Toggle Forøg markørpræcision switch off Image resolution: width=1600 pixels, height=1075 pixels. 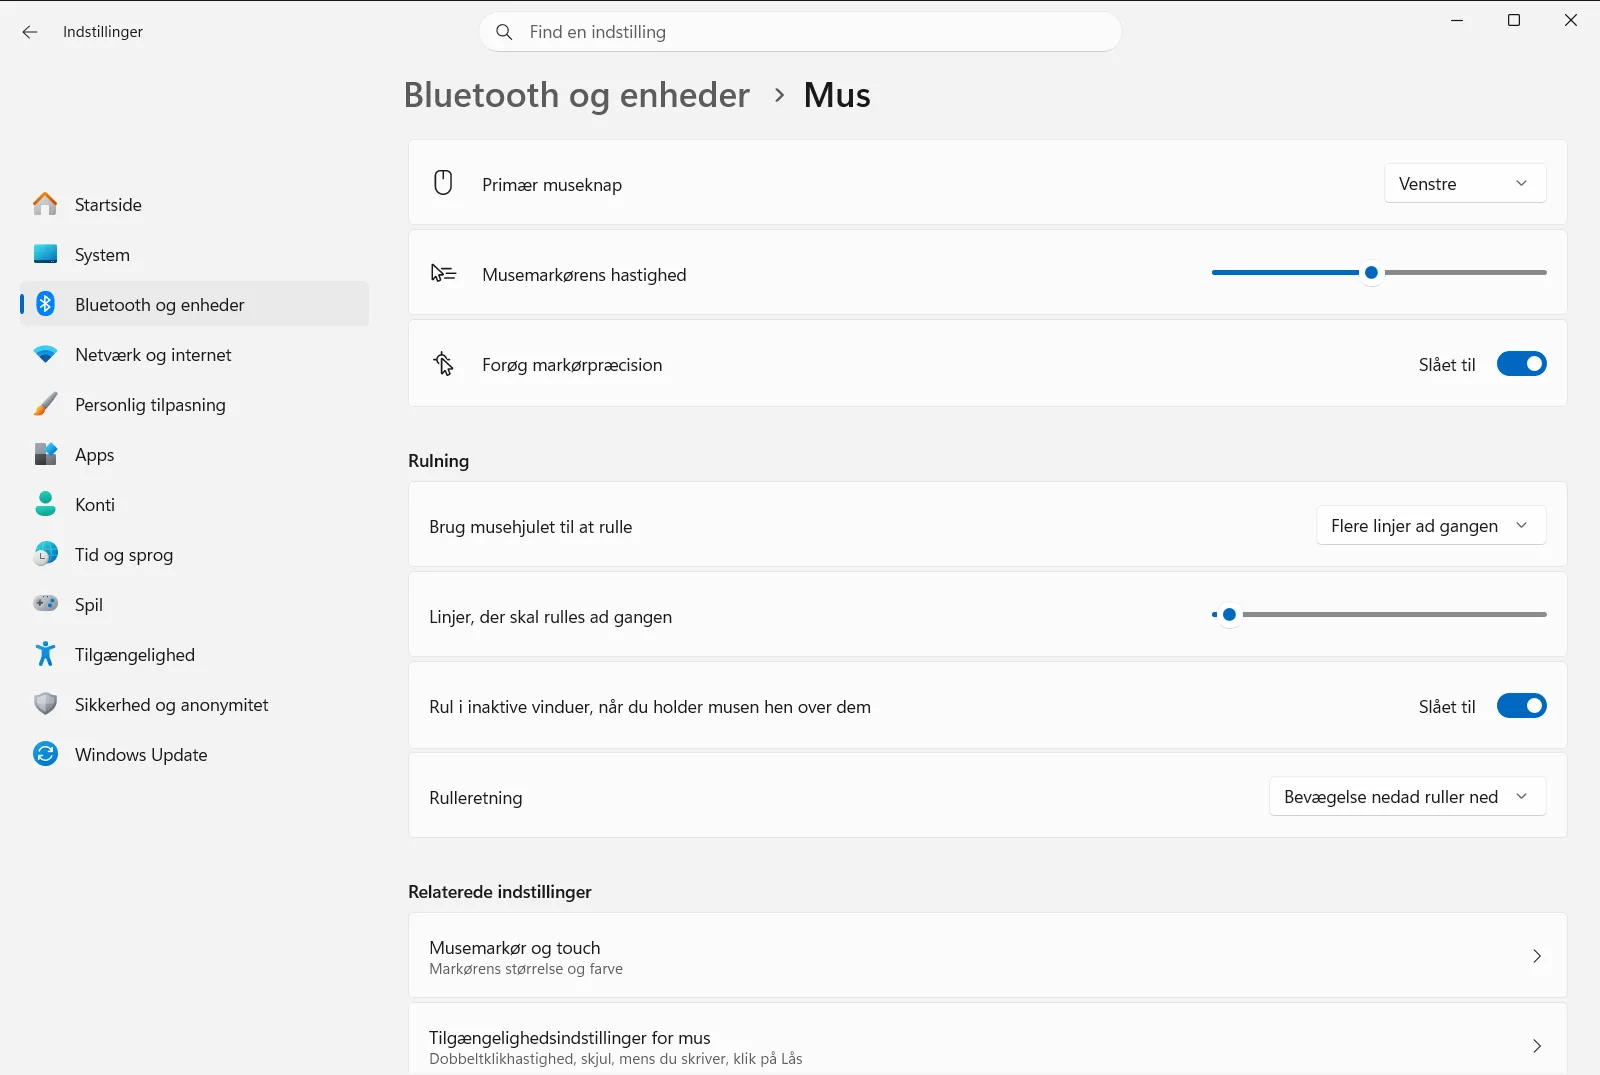(x=1521, y=364)
